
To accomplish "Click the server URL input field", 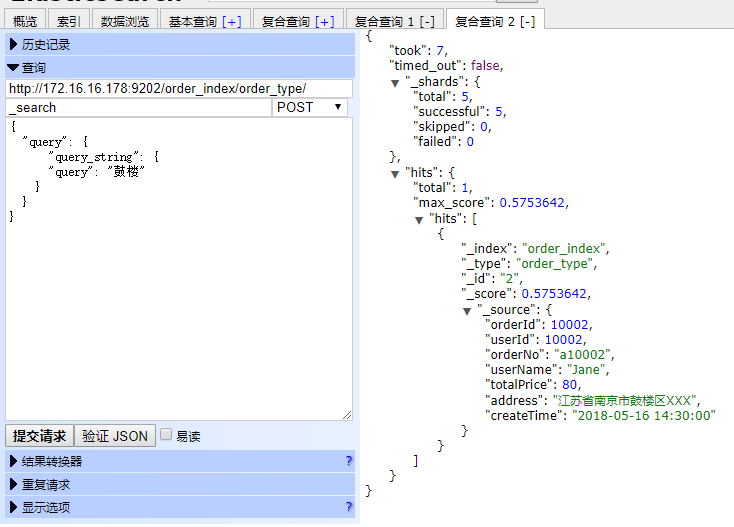I will pyautogui.click(x=180, y=89).
